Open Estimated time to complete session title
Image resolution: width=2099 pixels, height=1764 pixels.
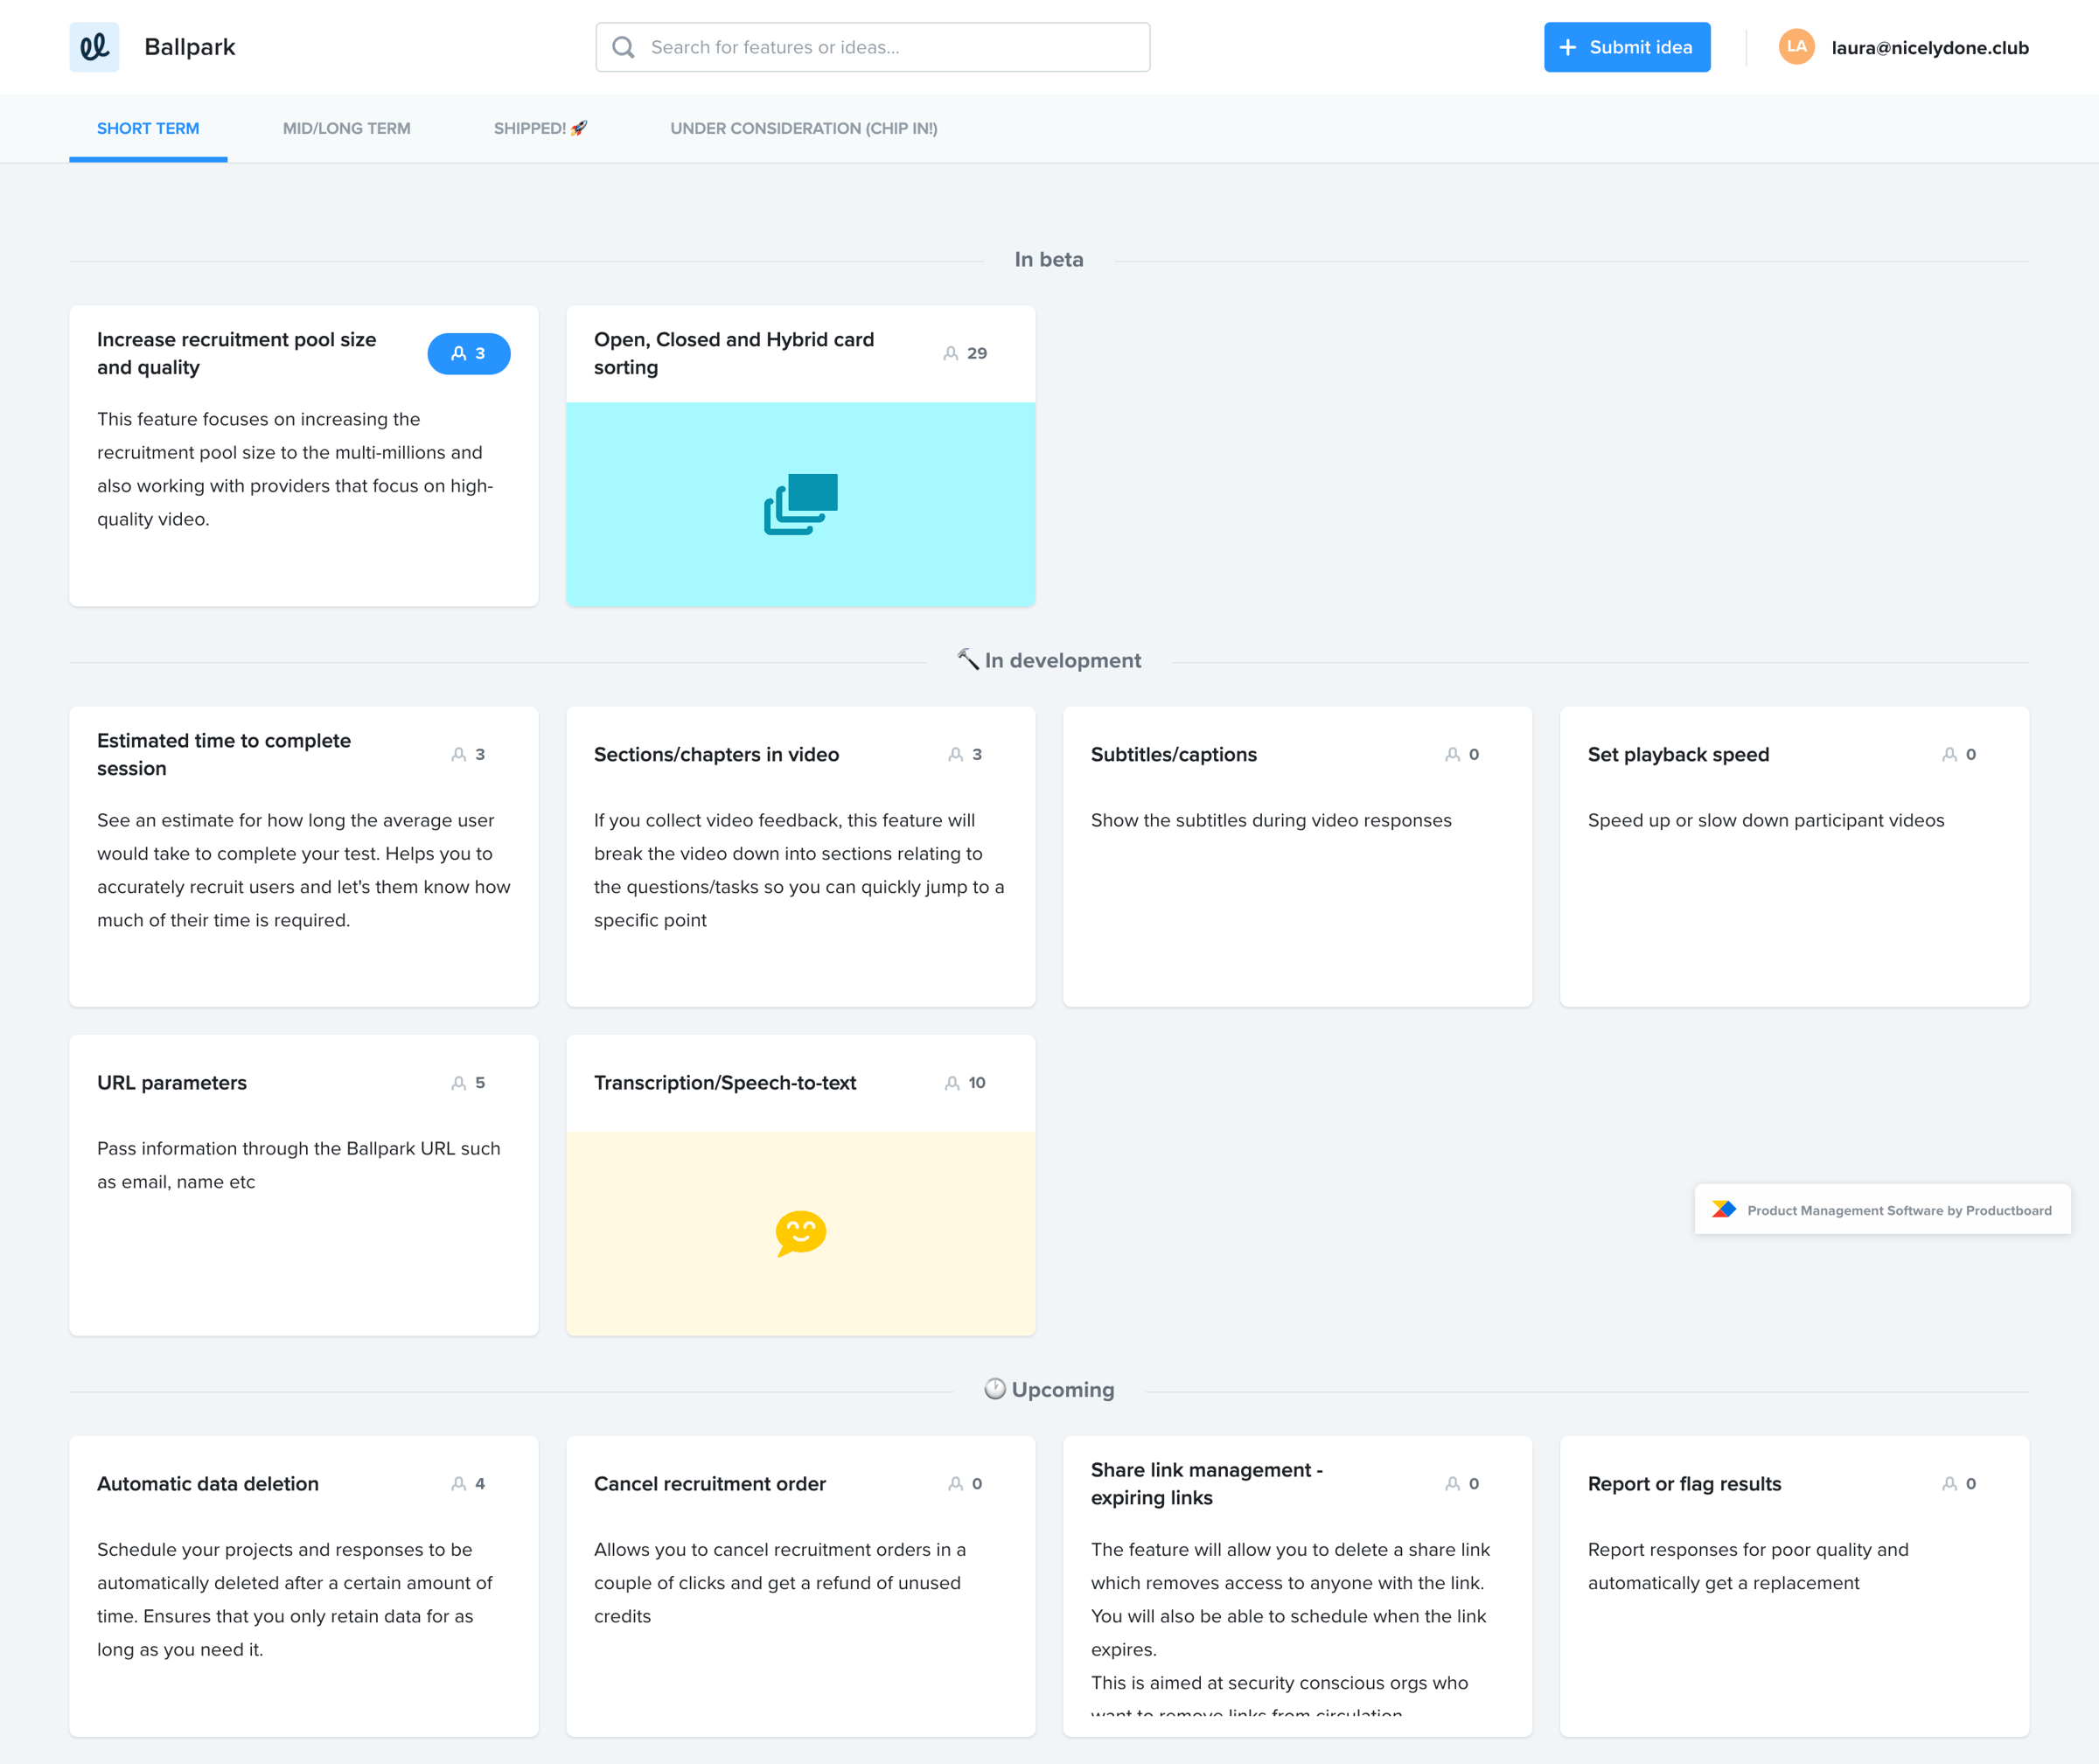tap(223, 755)
